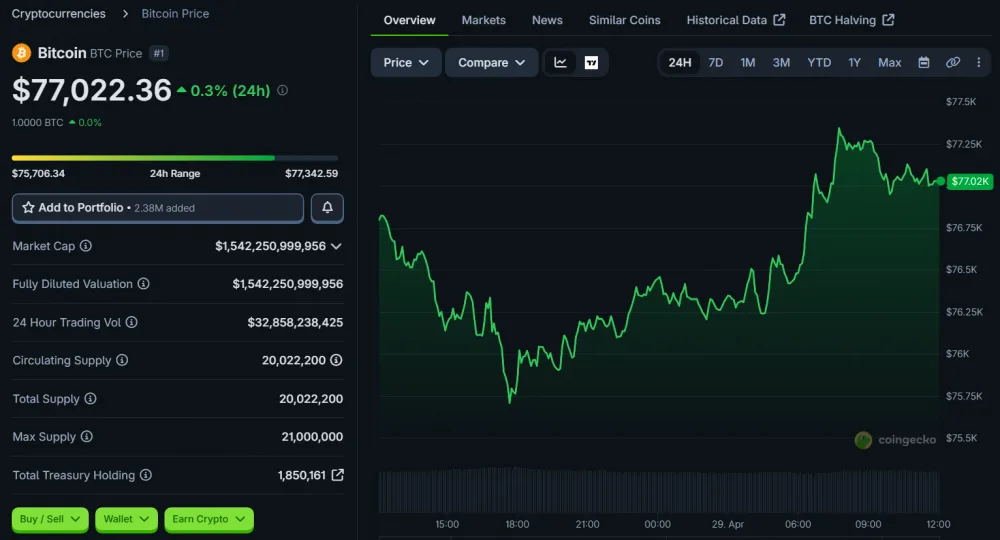Open BTC Halving external tab
Viewport: 1000px width, 540px height.
click(x=851, y=20)
